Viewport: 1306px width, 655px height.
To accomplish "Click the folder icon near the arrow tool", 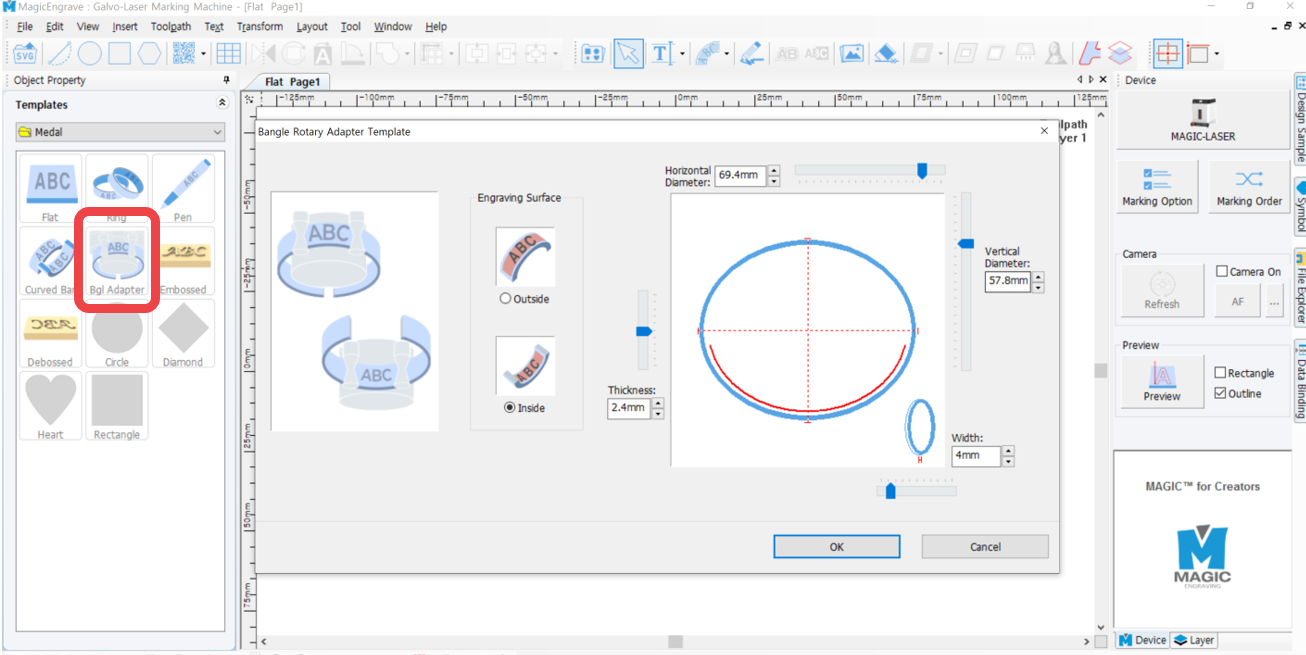I will [593, 53].
